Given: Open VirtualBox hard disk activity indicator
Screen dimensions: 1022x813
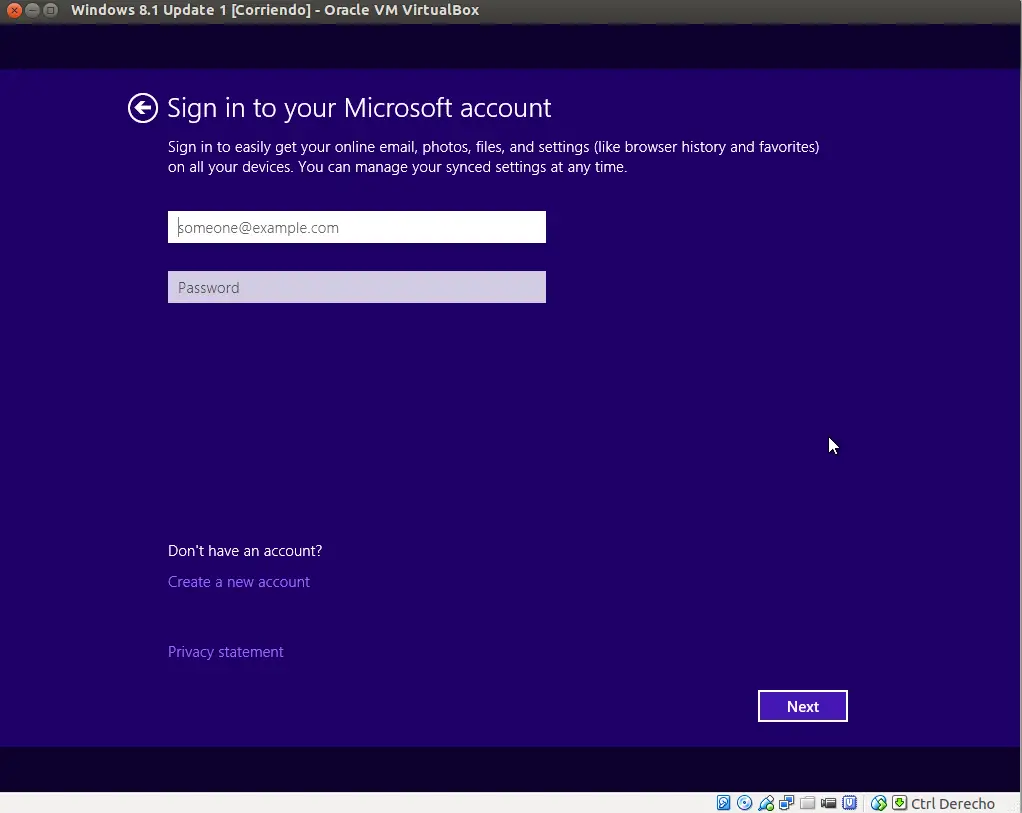Looking at the screenshot, I should [x=723, y=803].
